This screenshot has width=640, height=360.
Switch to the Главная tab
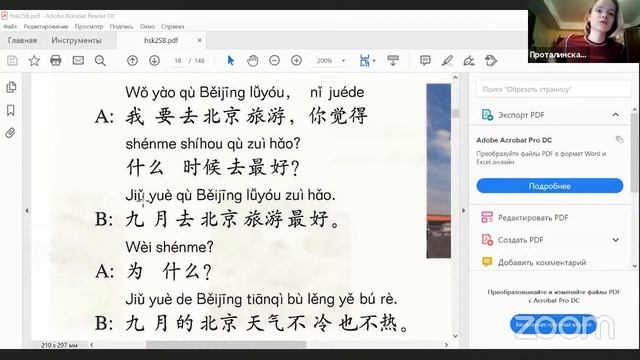pos(22,40)
